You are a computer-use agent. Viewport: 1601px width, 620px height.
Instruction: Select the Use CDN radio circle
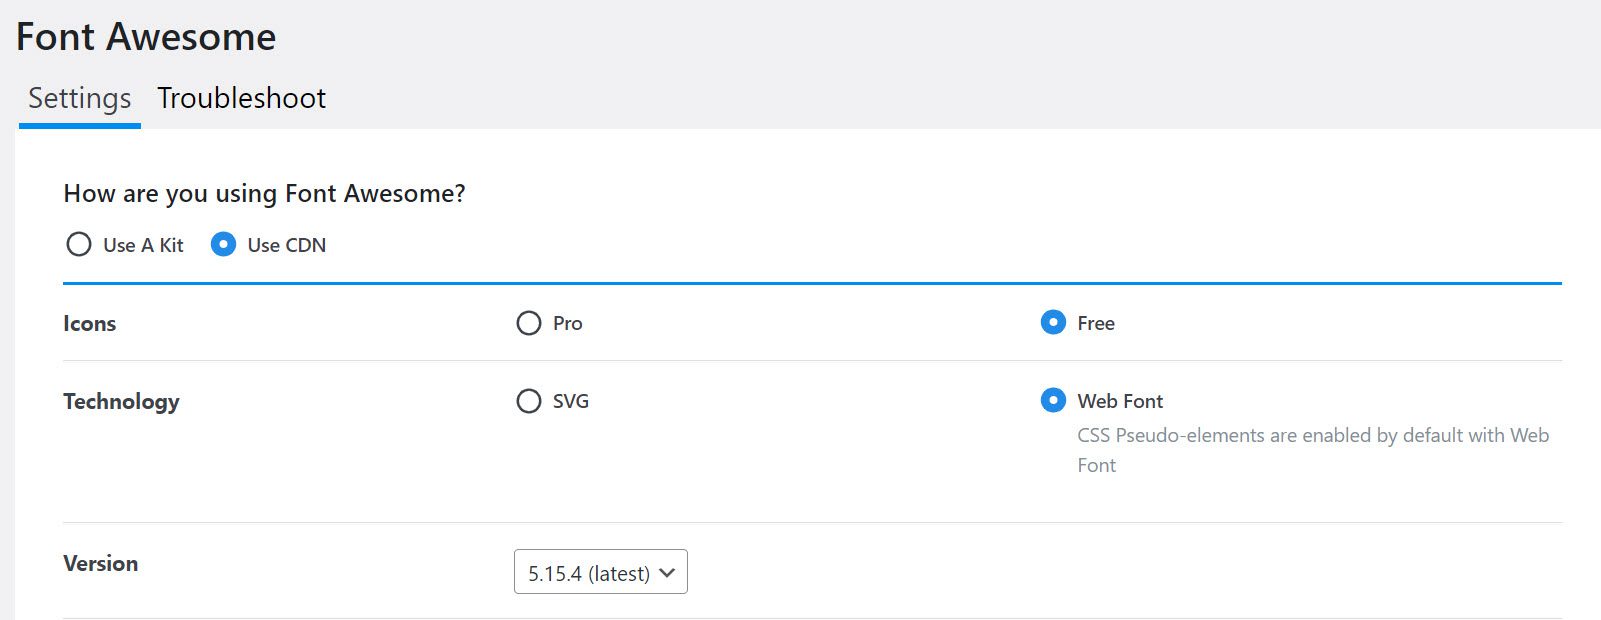[x=223, y=245]
